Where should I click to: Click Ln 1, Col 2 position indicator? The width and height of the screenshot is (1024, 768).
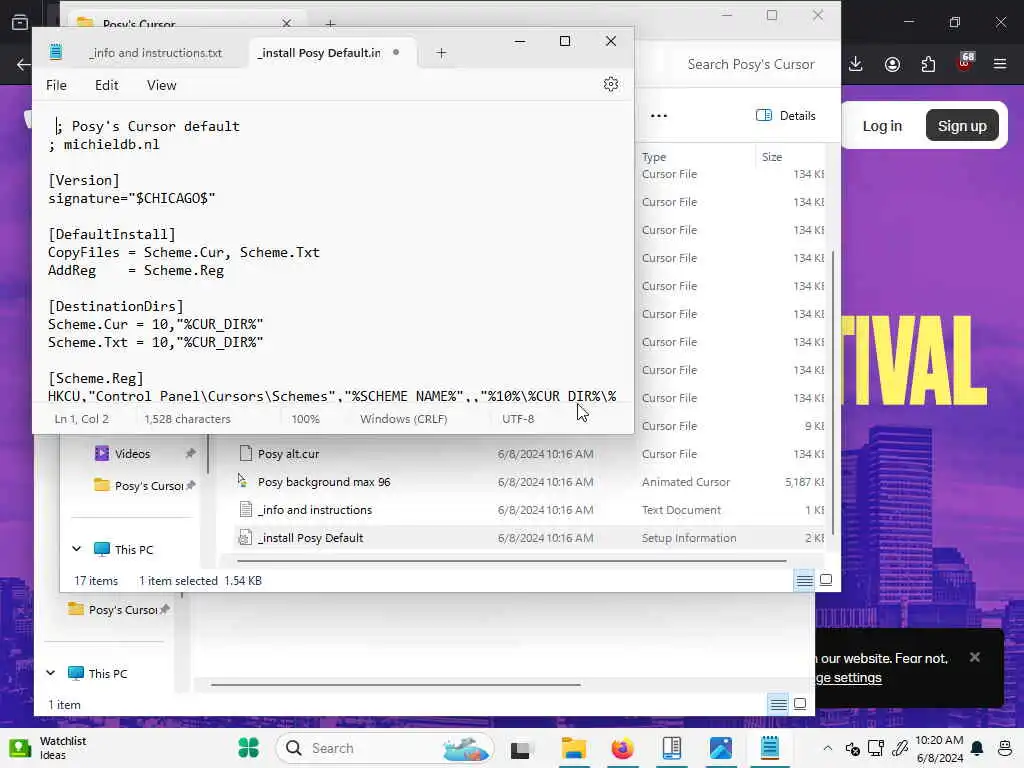click(82, 419)
